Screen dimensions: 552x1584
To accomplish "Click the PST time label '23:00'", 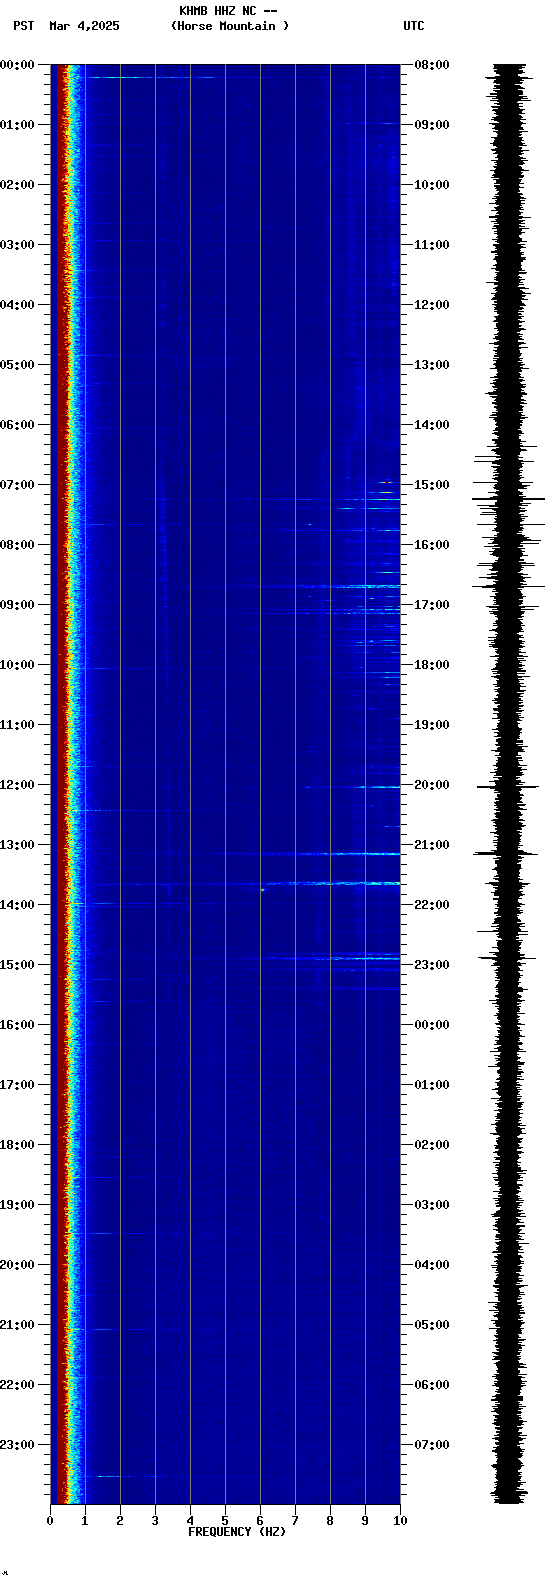I will click(x=17, y=1445).
